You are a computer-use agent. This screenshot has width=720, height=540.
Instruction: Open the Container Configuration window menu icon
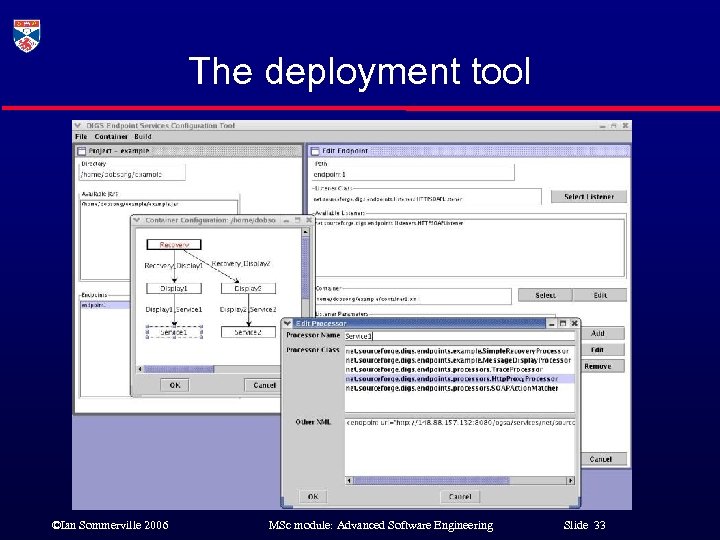[136, 220]
